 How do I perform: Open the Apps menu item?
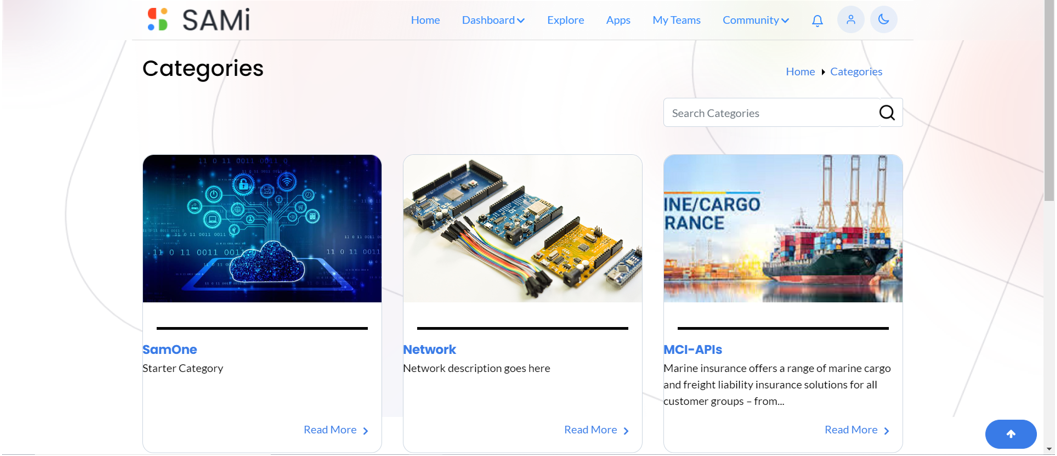618,20
